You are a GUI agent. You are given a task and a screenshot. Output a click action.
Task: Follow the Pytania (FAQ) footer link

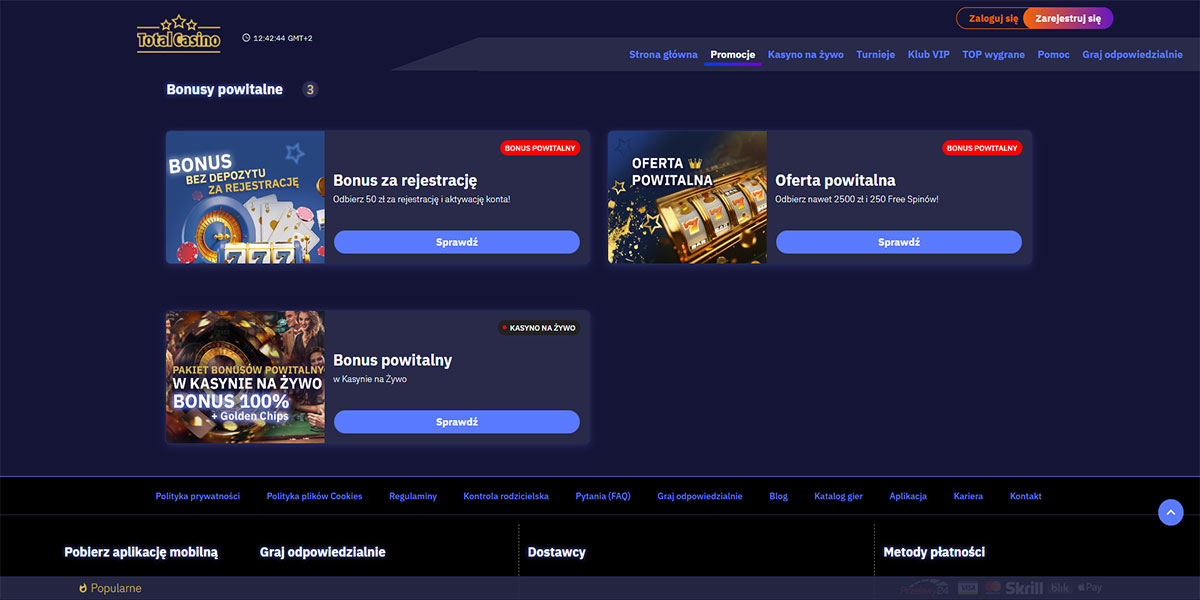pyautogui.click(x=603, y=496)
